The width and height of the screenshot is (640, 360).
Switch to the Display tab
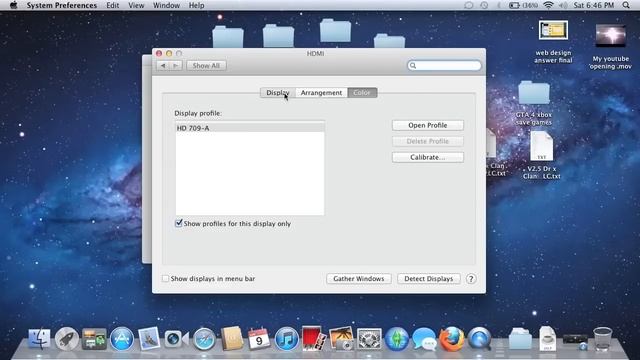pyautogui.click(x=278, y=93)
